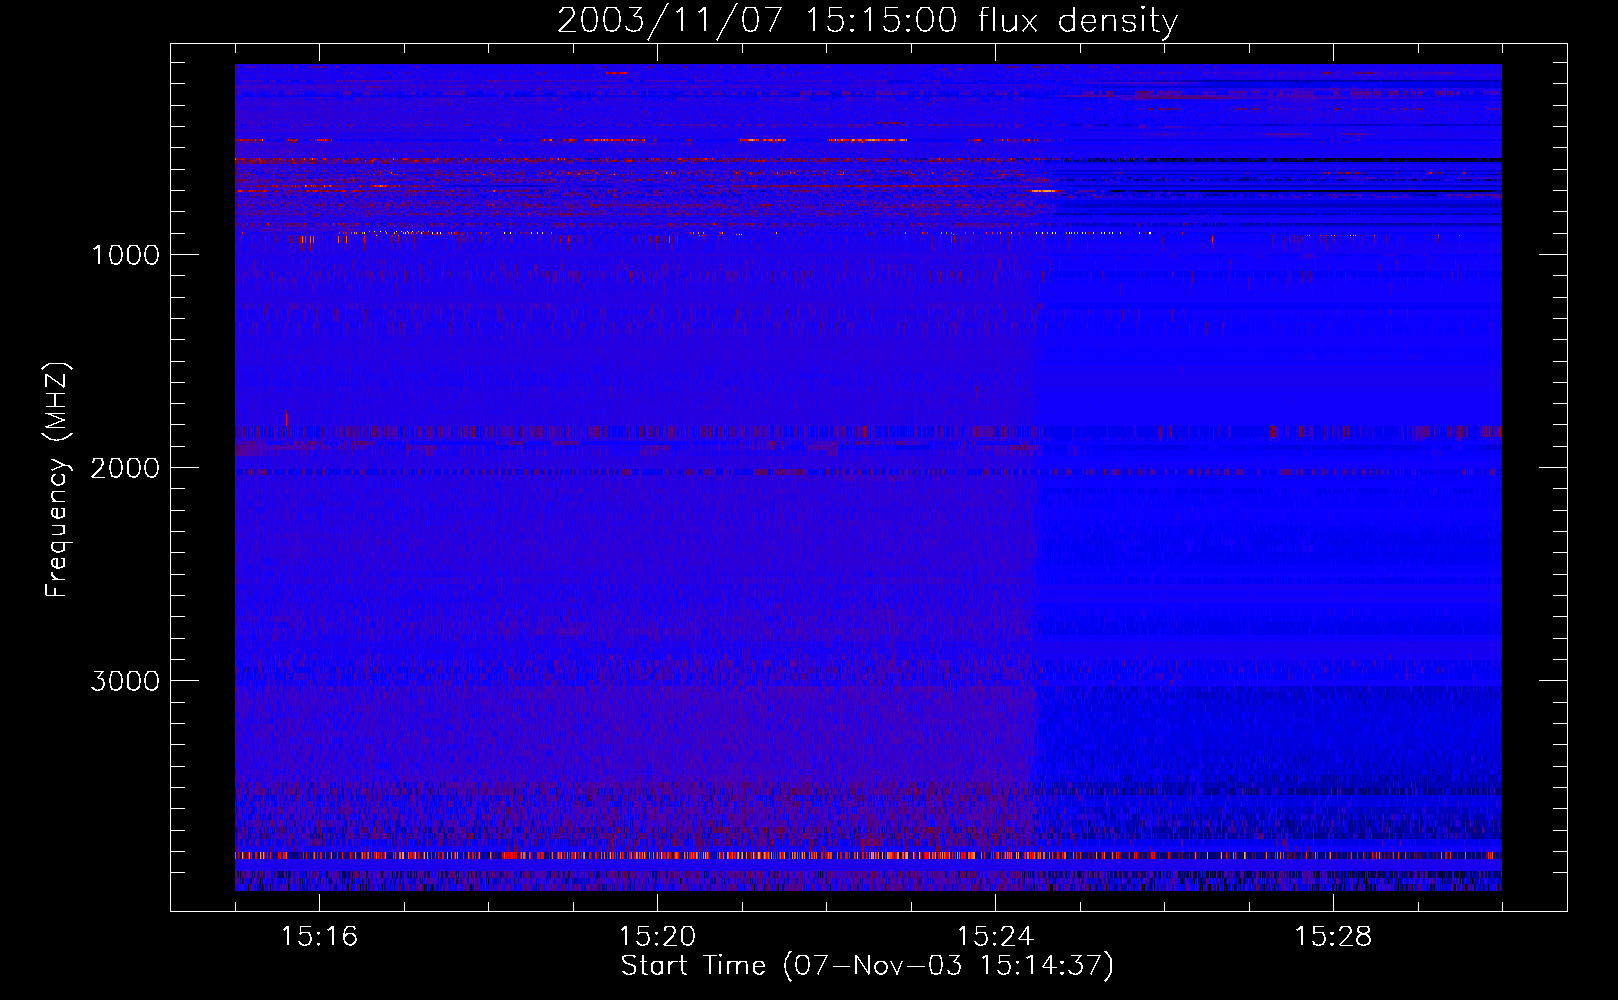Click the "Frequency (MHZ)" axis label

pyautogui.click(x=57, y=480)
